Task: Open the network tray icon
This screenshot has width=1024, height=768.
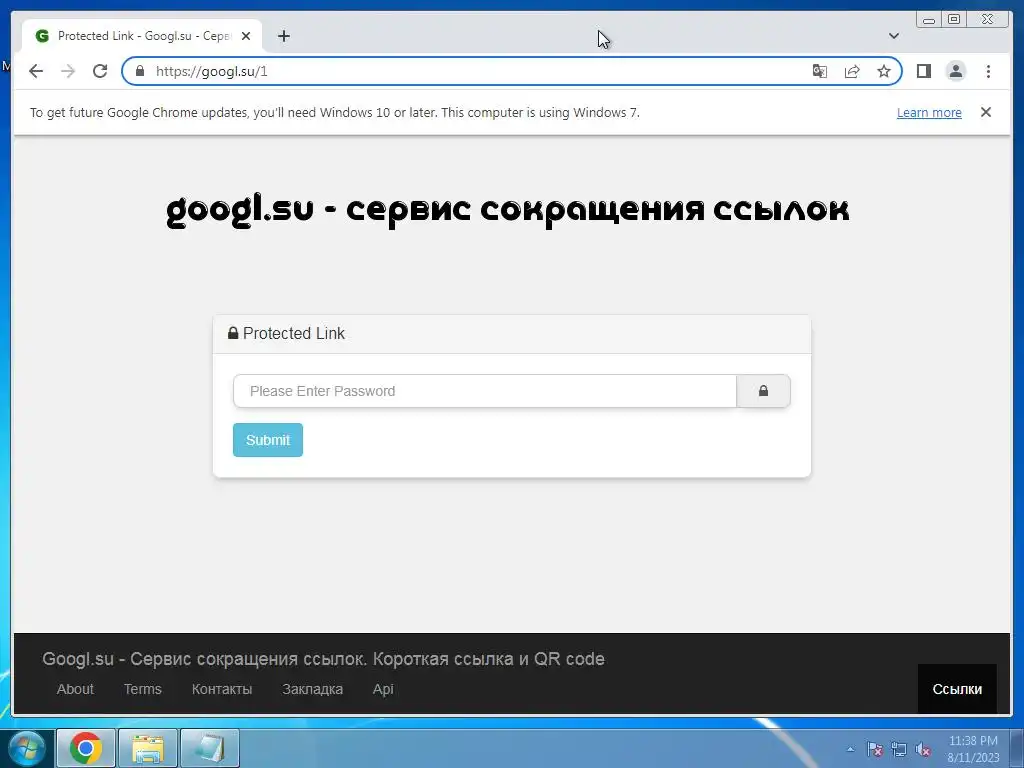Action: pyautogui.click(x=899, y=750)
